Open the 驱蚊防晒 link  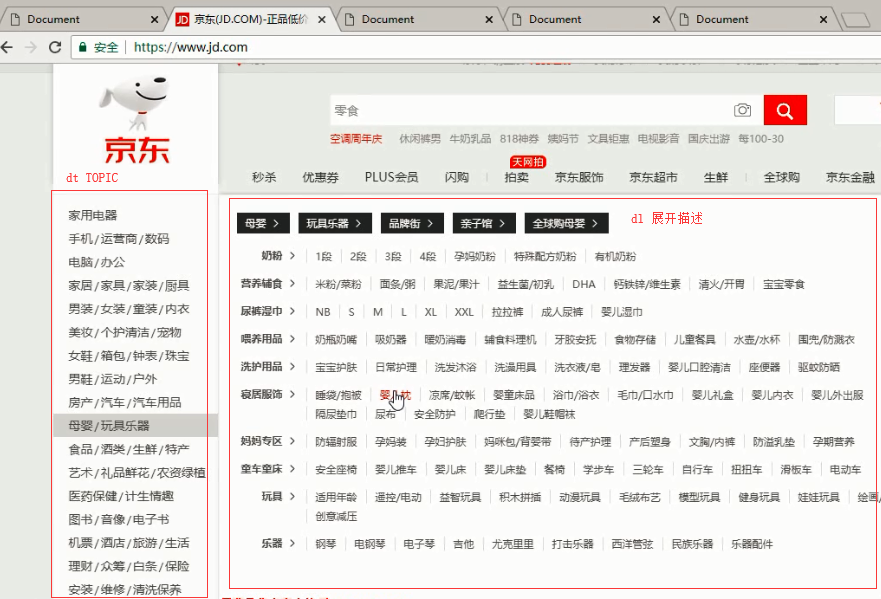819,367
